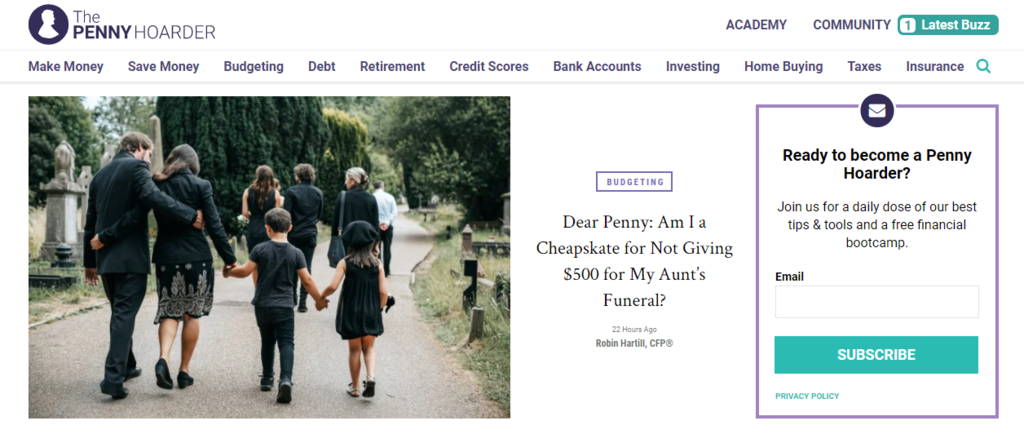This screenshot has width=1024, height=443.
Task: Open the Bank Accounts section
Action: [597, 67]
